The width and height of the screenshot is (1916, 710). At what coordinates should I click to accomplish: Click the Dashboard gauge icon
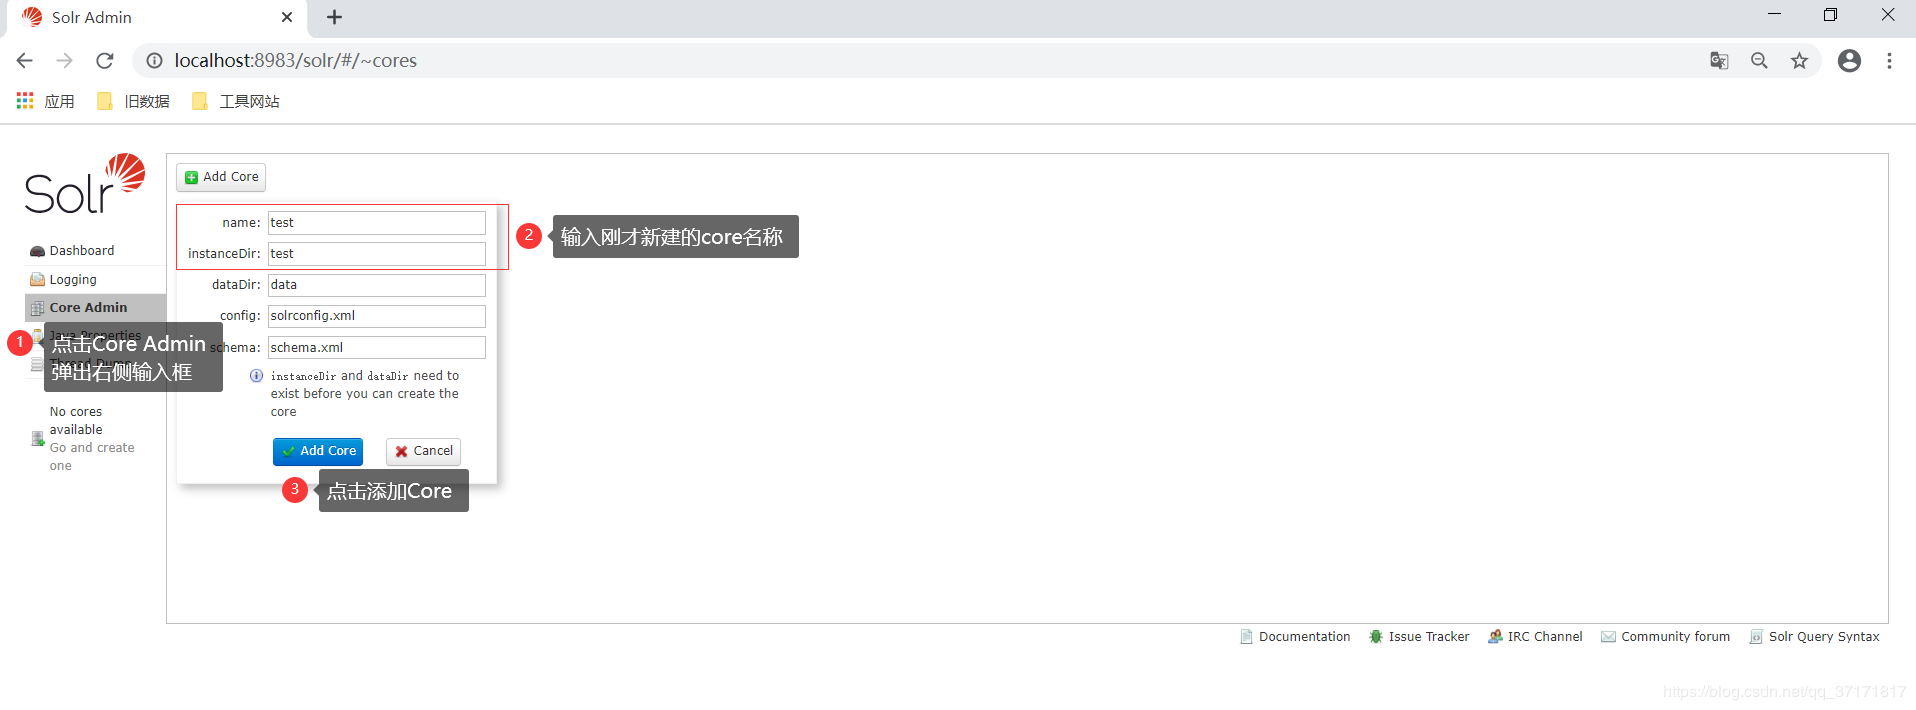(37, 251)
